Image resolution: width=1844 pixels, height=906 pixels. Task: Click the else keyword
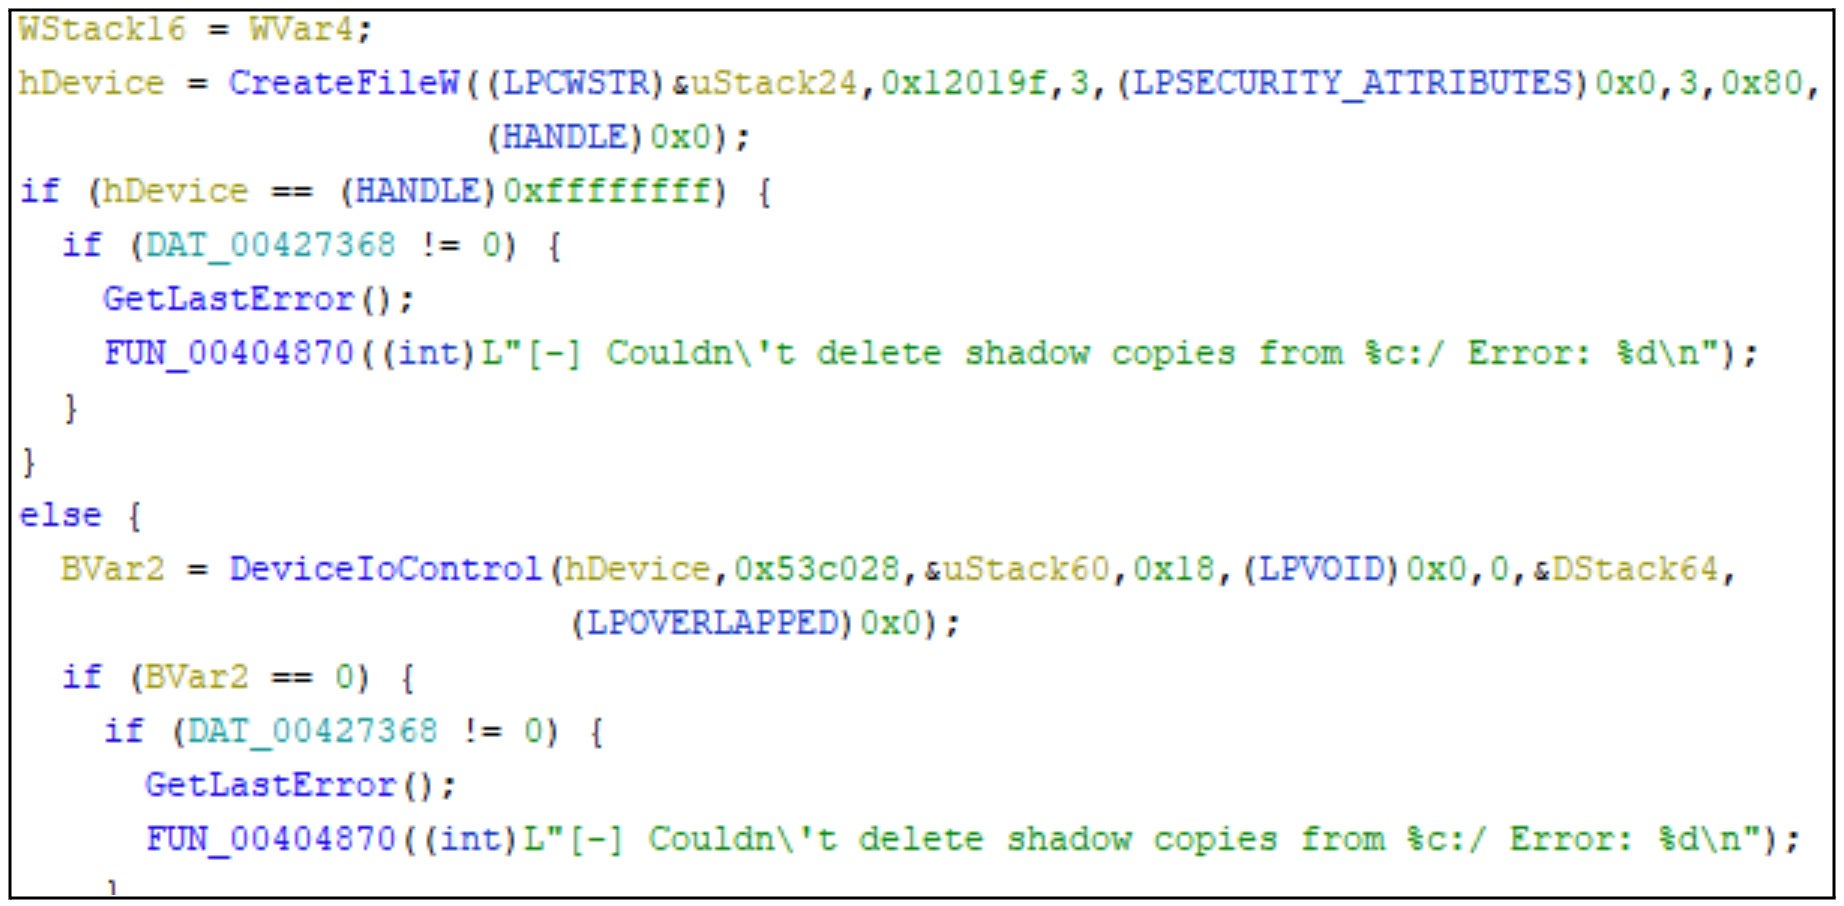60,515
